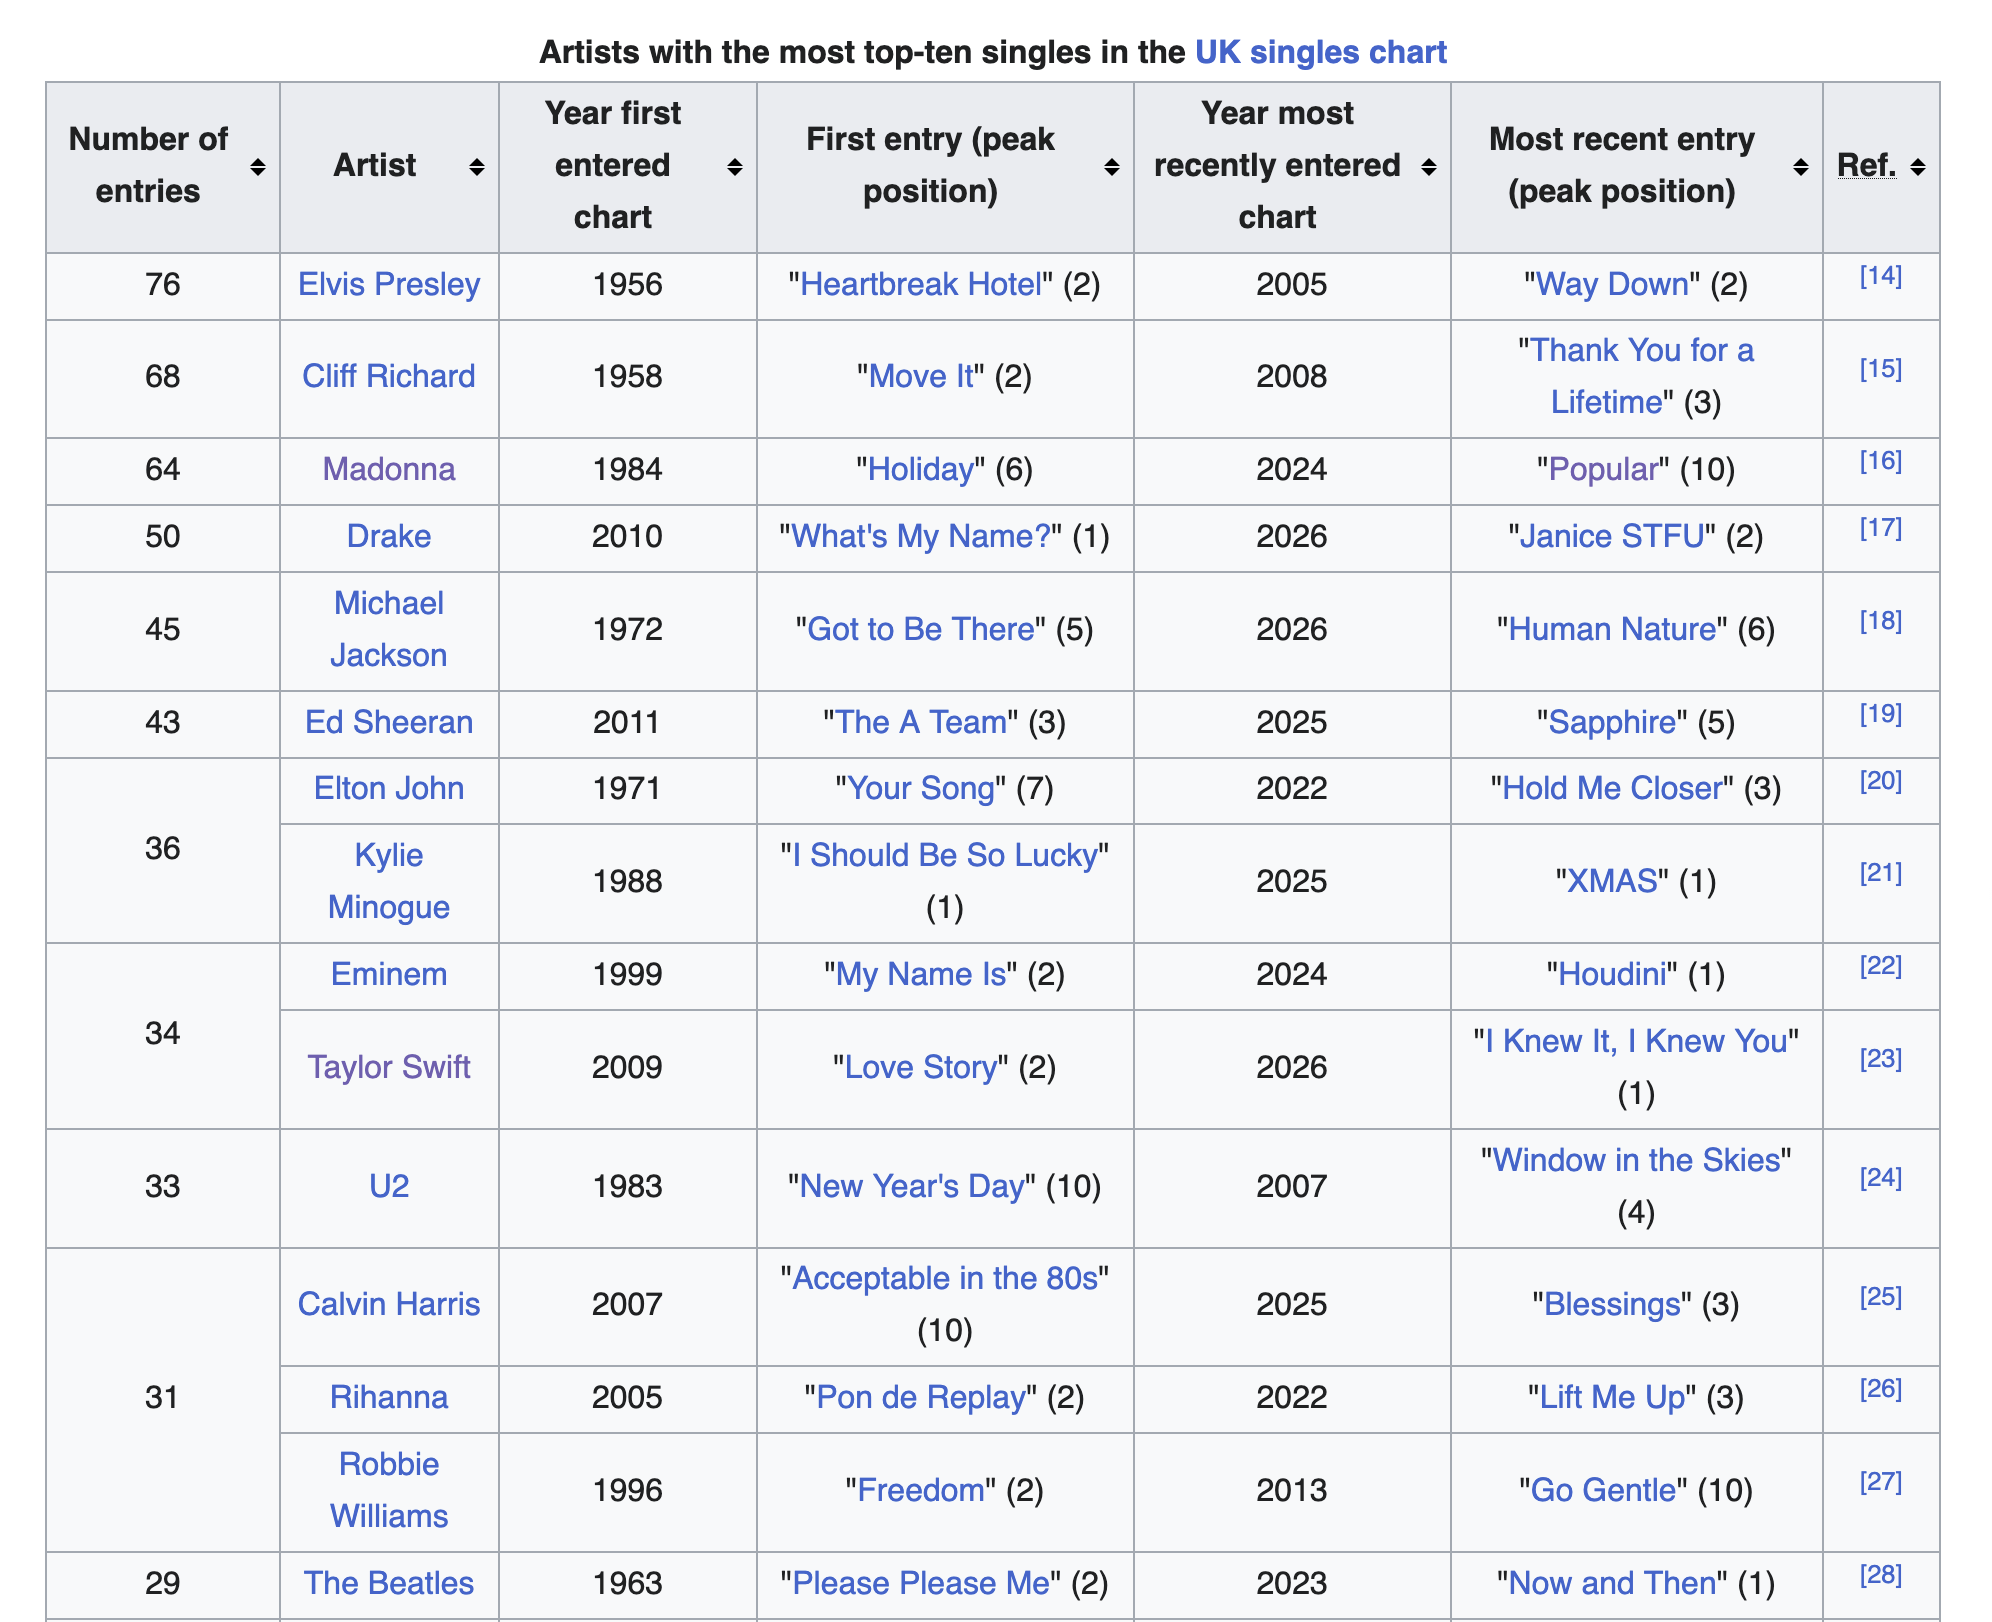Go to Ed Sheeran page
Viewport: 1992px width, 1622px height.
tap(389, 723)
